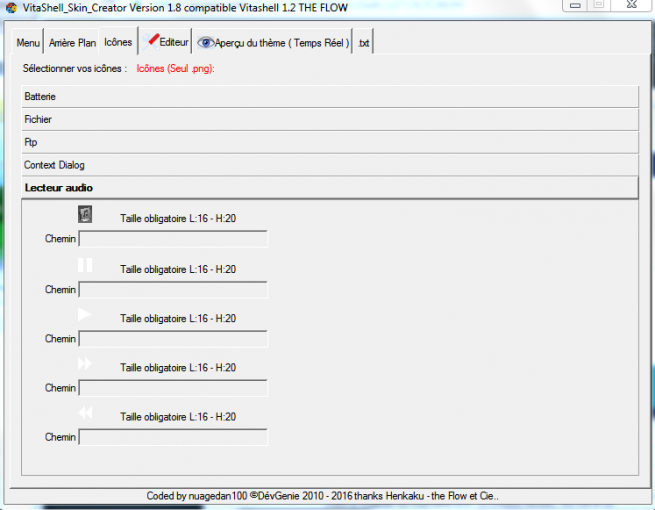Expand the Ftp section
The height and width of the screenshot is (510, 655).
(x=330, y=142)
